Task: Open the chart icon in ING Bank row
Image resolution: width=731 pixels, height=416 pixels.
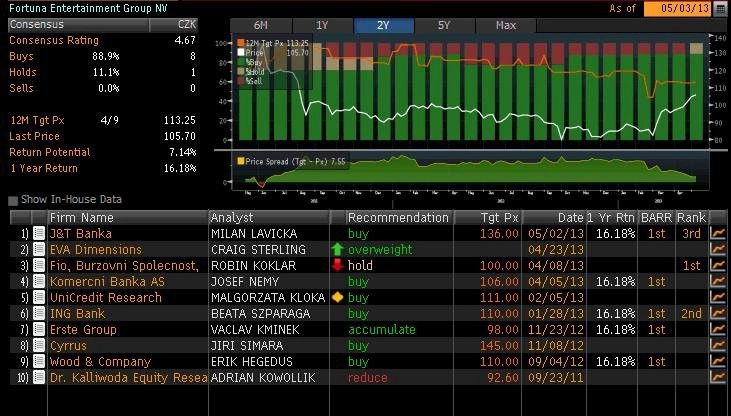Action: pos(717,313)
